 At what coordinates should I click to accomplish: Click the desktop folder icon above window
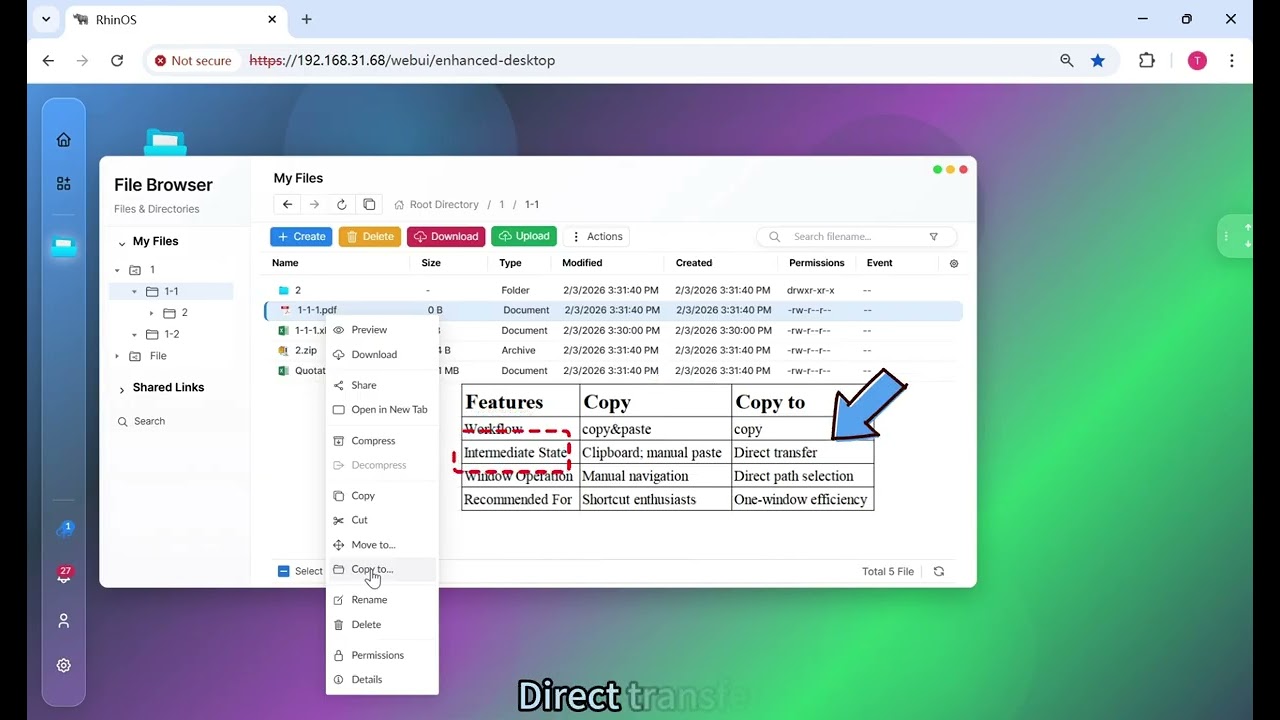165,141
